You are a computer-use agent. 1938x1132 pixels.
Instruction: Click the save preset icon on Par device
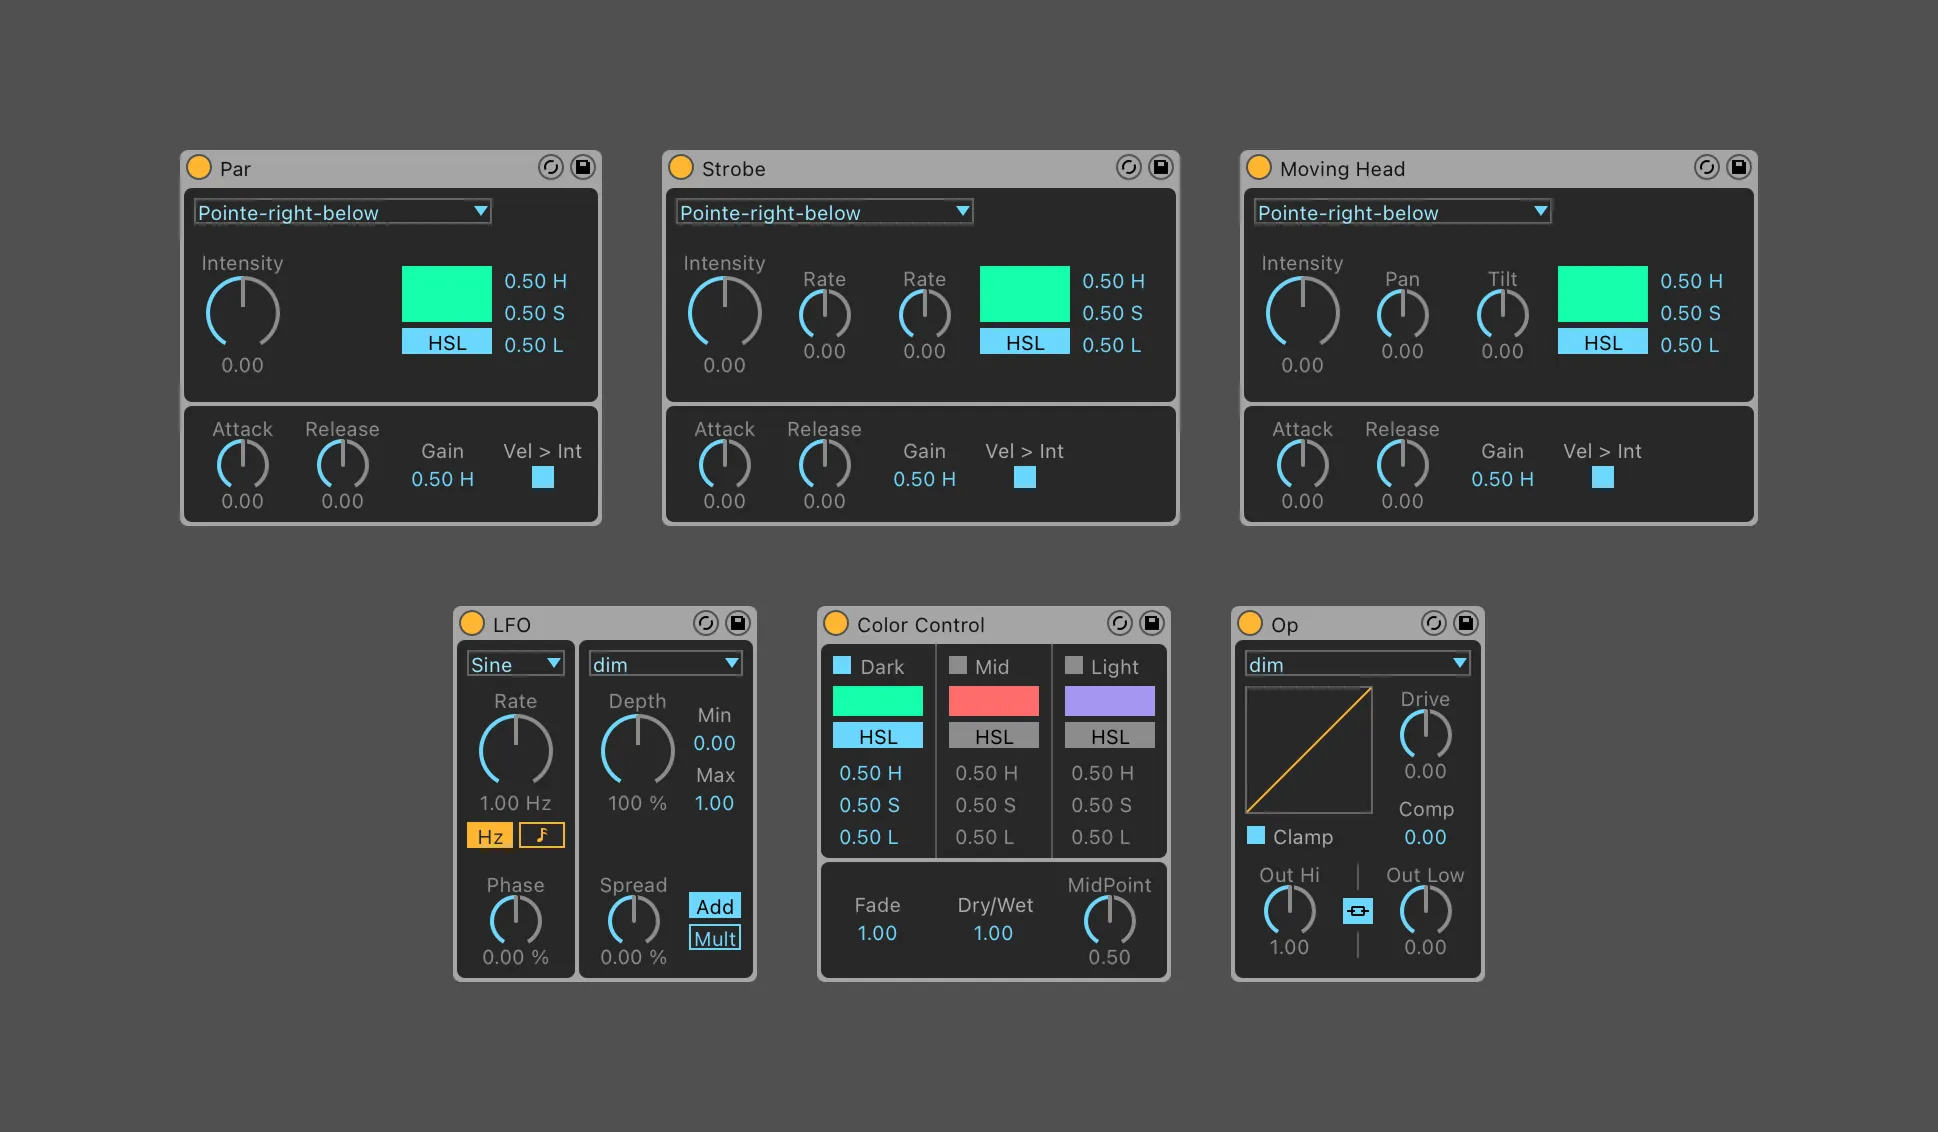click(582, 167)
